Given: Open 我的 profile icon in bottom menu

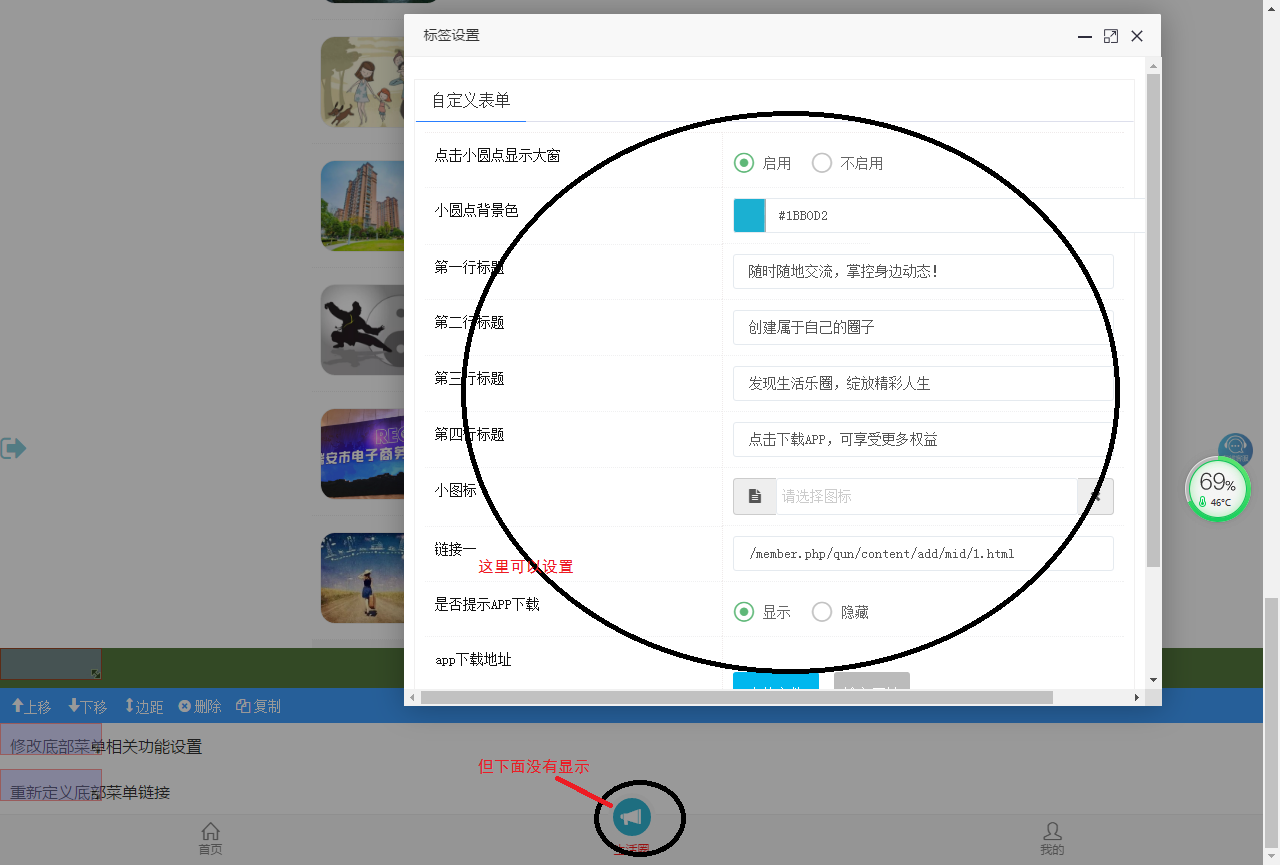Looking at the screenshot, I should (1052, 832).
